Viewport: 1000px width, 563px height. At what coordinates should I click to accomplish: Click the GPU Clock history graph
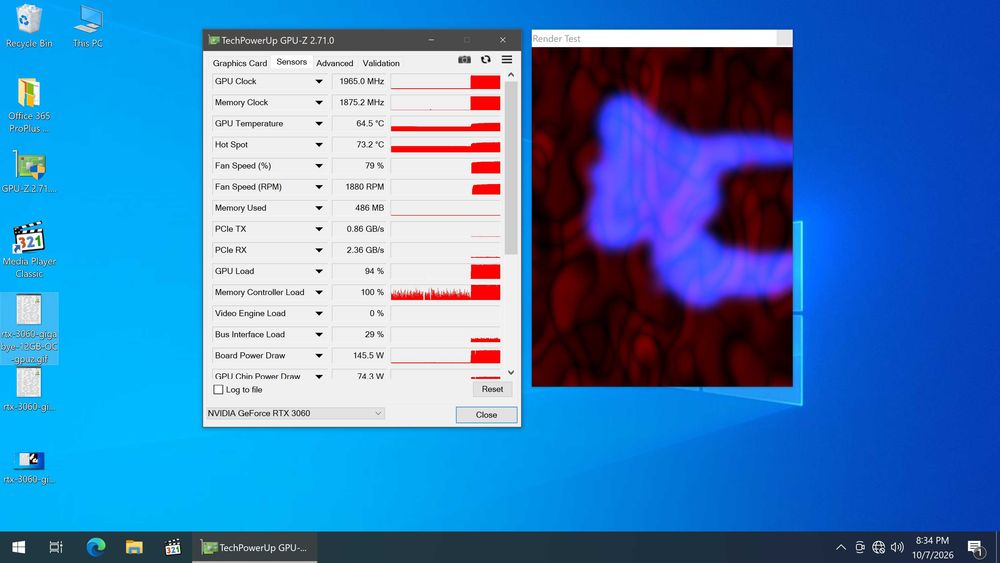pyautogui.click(x=445, y=82)
